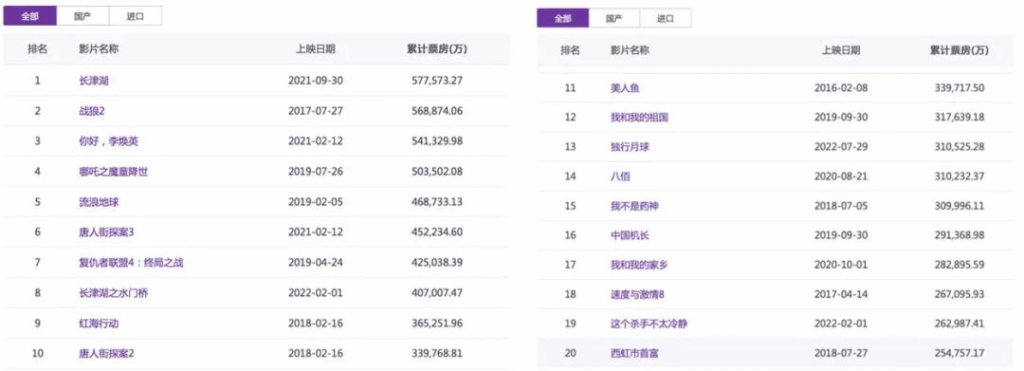Image resolution: width=1024 pixels, height=371 pixels.
Task: Switch to 进口 tab in left table
Action: point(135,16)
